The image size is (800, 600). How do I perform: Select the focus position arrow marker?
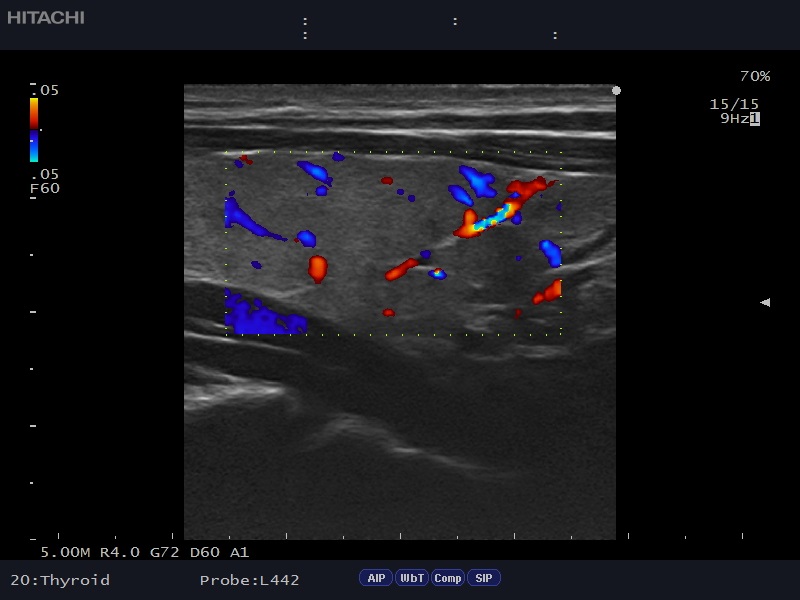coord(765,302)
